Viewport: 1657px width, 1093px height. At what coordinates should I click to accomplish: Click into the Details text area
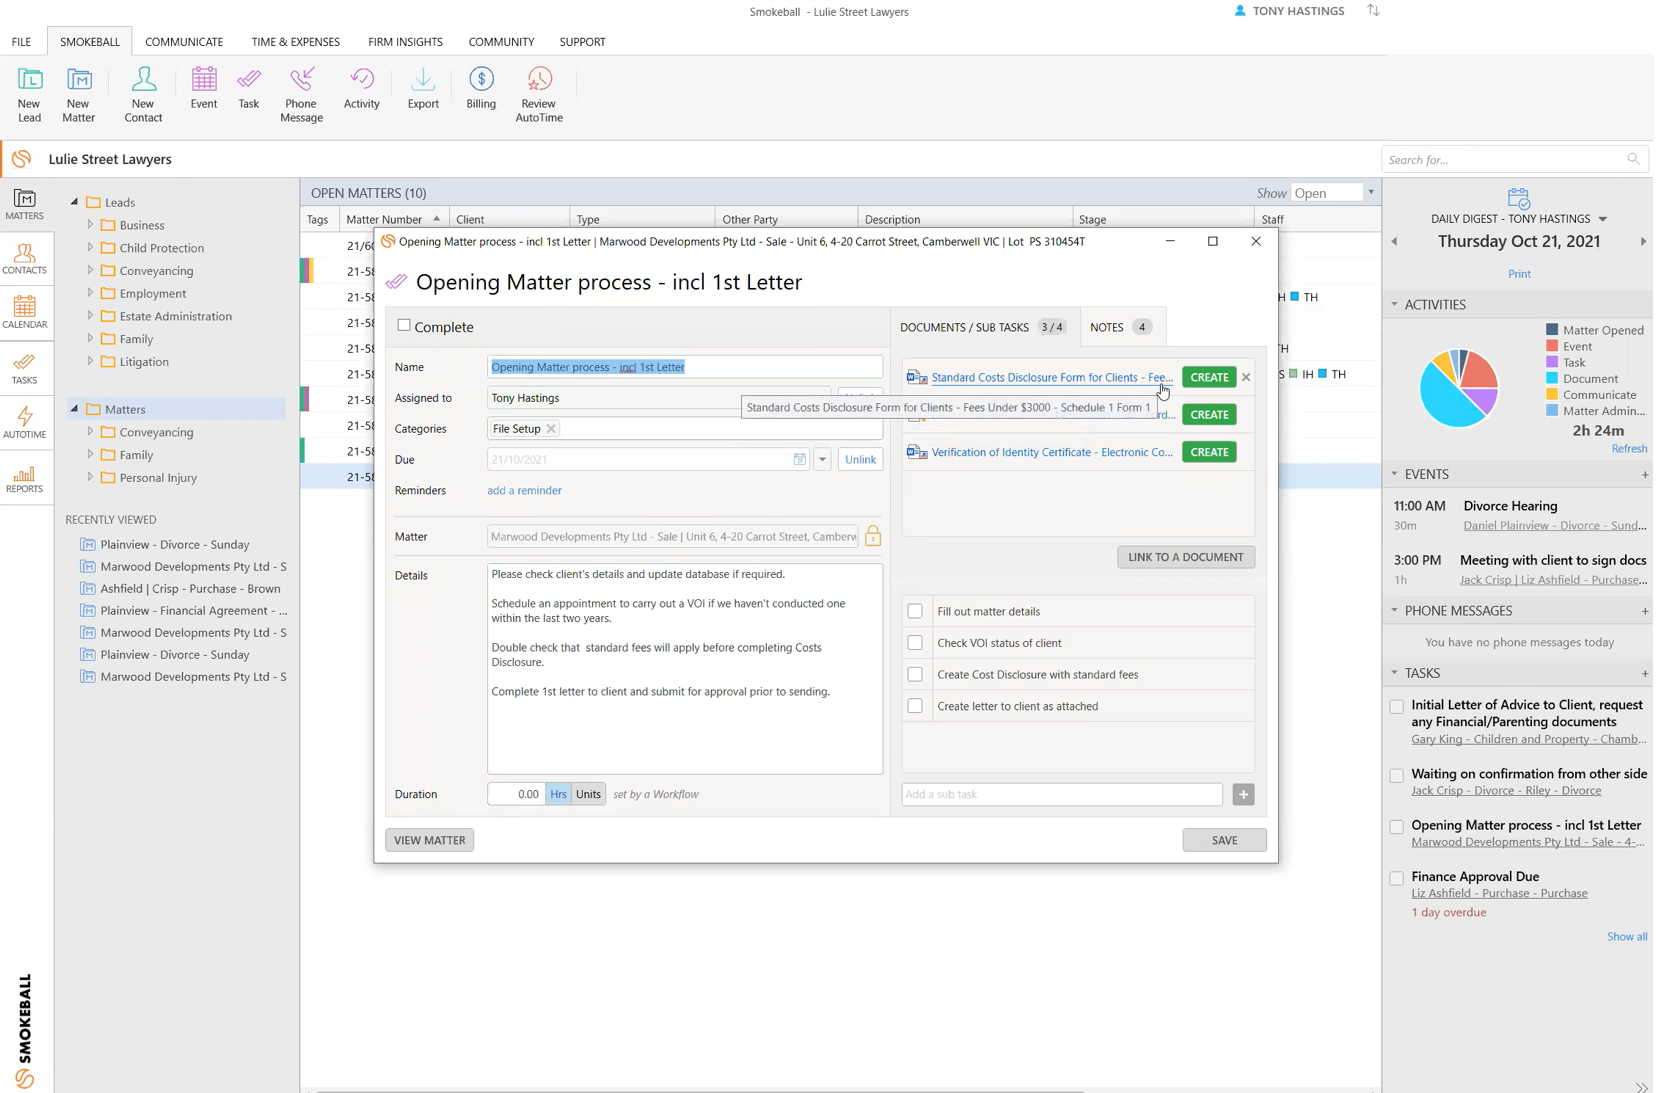(x=685, y=669)
